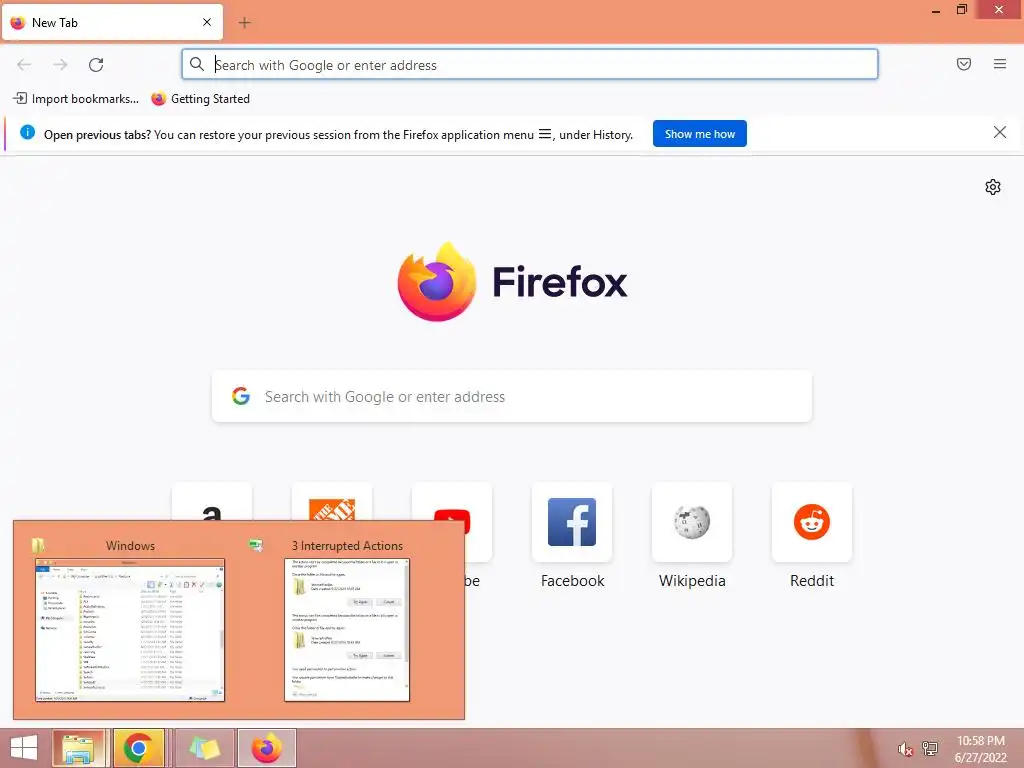Click the forward navigation arrow
1024x768 pixels.
coord(60,65)
